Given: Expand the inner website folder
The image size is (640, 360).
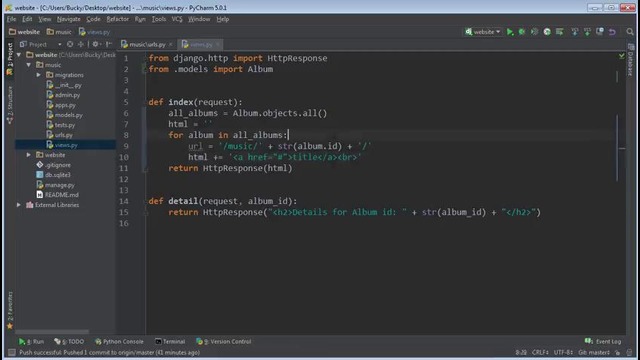Looking at the screenshot, I should [29, 155].
